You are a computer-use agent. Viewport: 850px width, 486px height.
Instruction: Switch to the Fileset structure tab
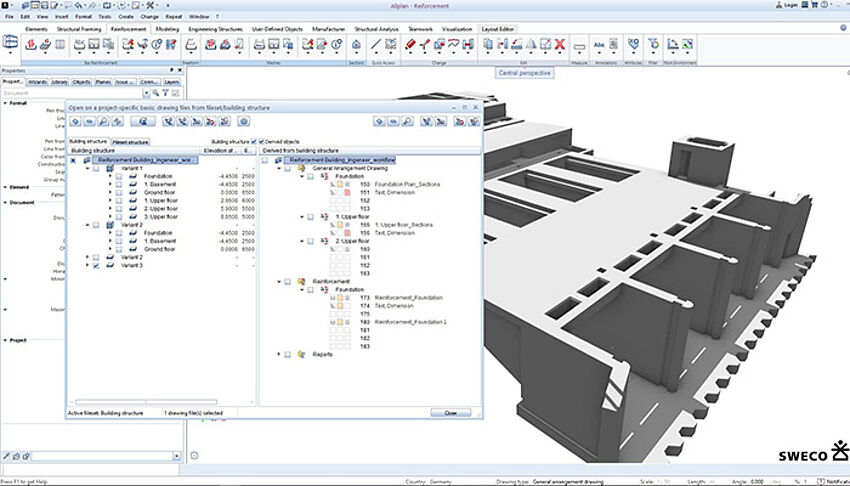click(x=130, y=142)
